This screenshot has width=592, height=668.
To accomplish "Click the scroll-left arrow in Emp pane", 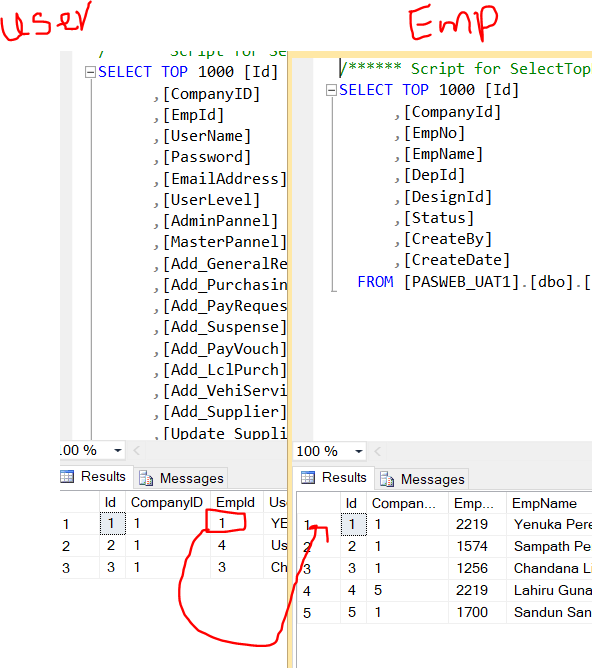I will point(377,451).
